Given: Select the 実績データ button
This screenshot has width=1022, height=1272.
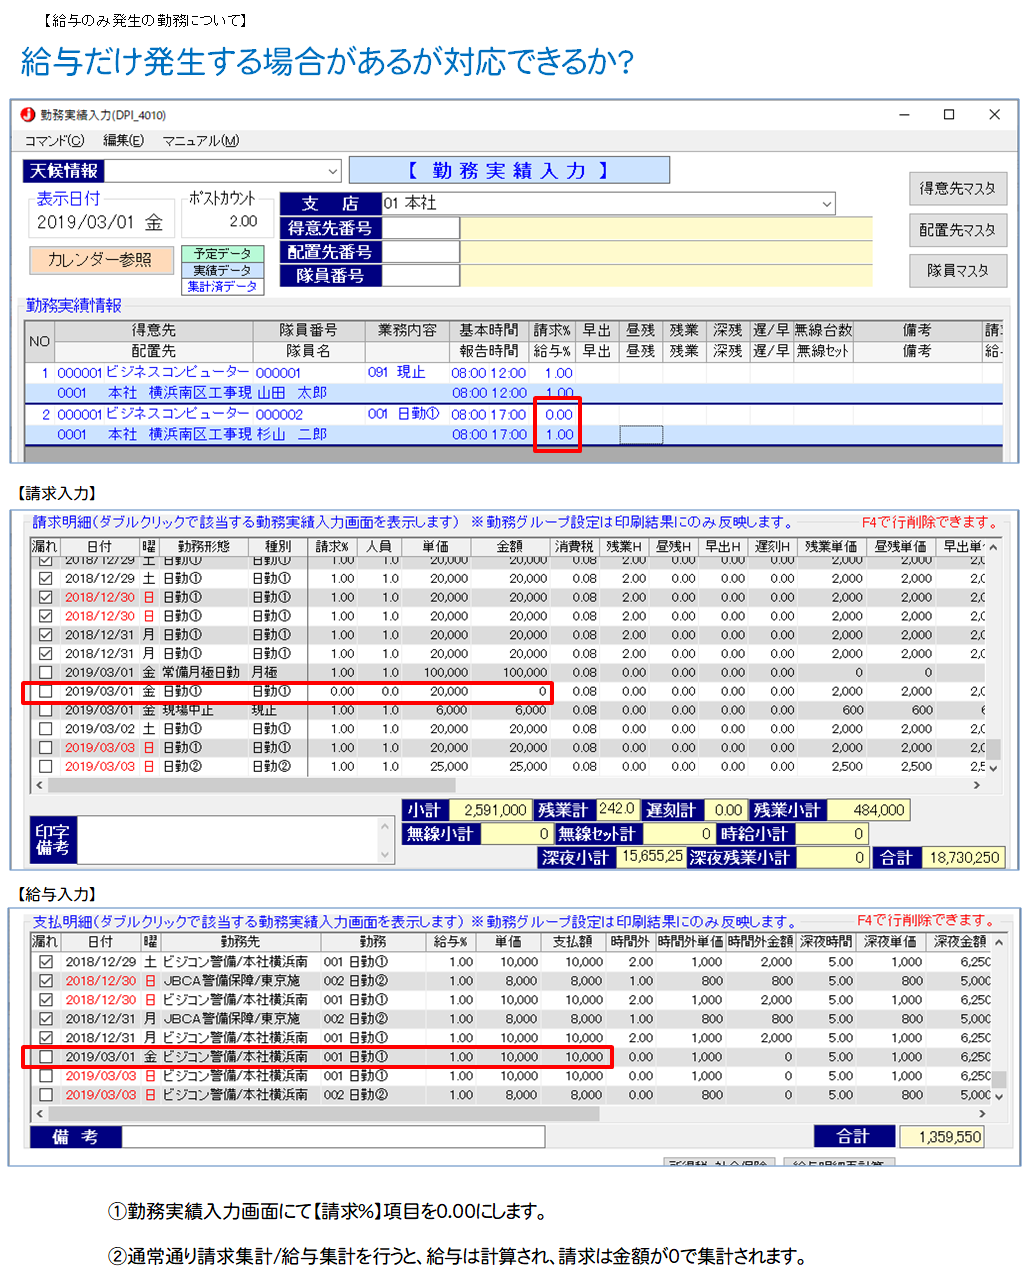Looking at the screenshot, I should (x=222, y=270).
